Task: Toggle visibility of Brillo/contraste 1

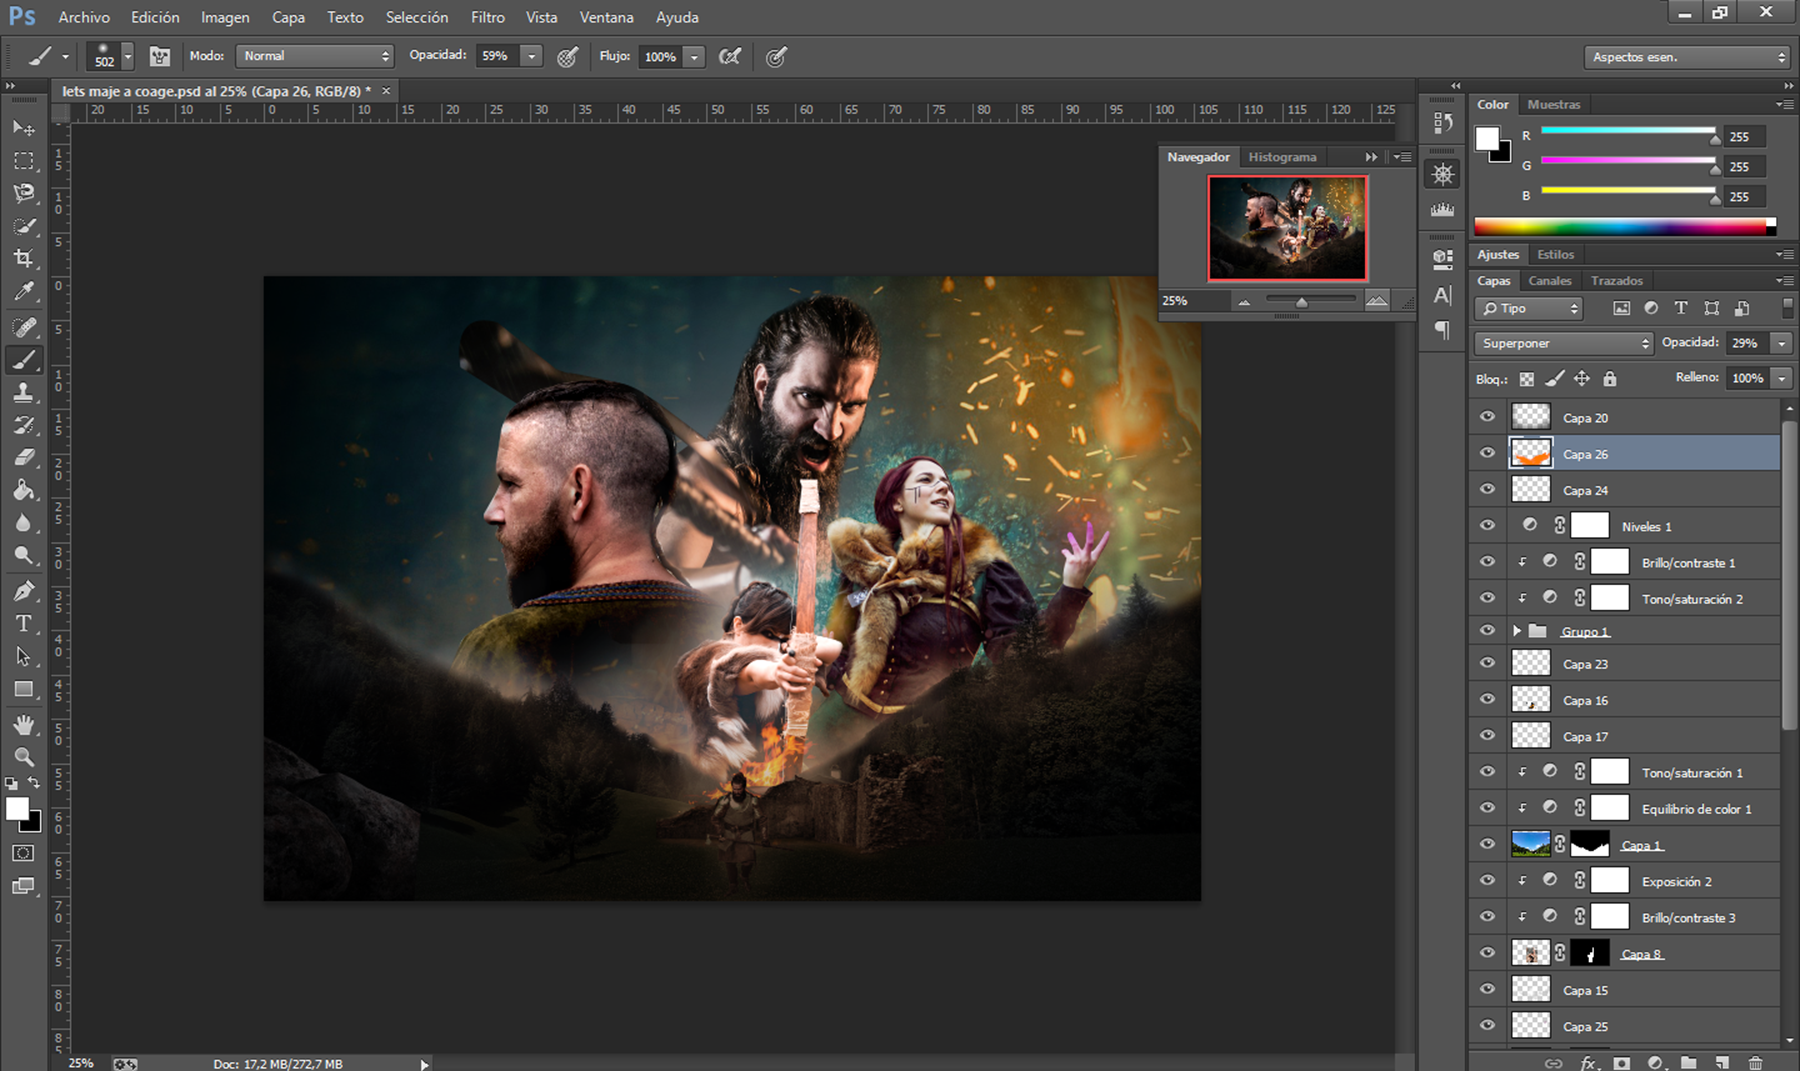Action: [x=1487, y=562]
